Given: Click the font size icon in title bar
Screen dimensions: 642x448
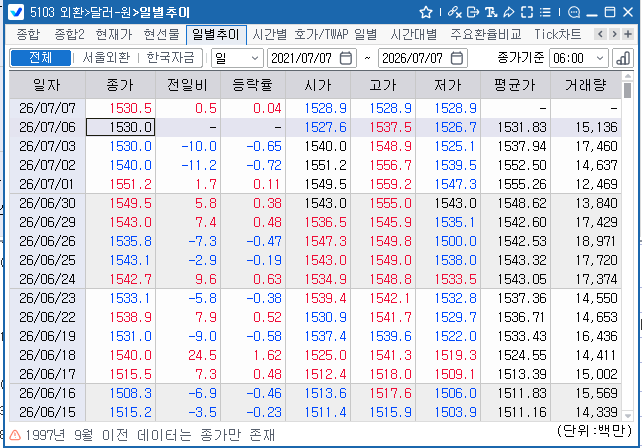Looking at the screenshot, I should pos(491,12).
